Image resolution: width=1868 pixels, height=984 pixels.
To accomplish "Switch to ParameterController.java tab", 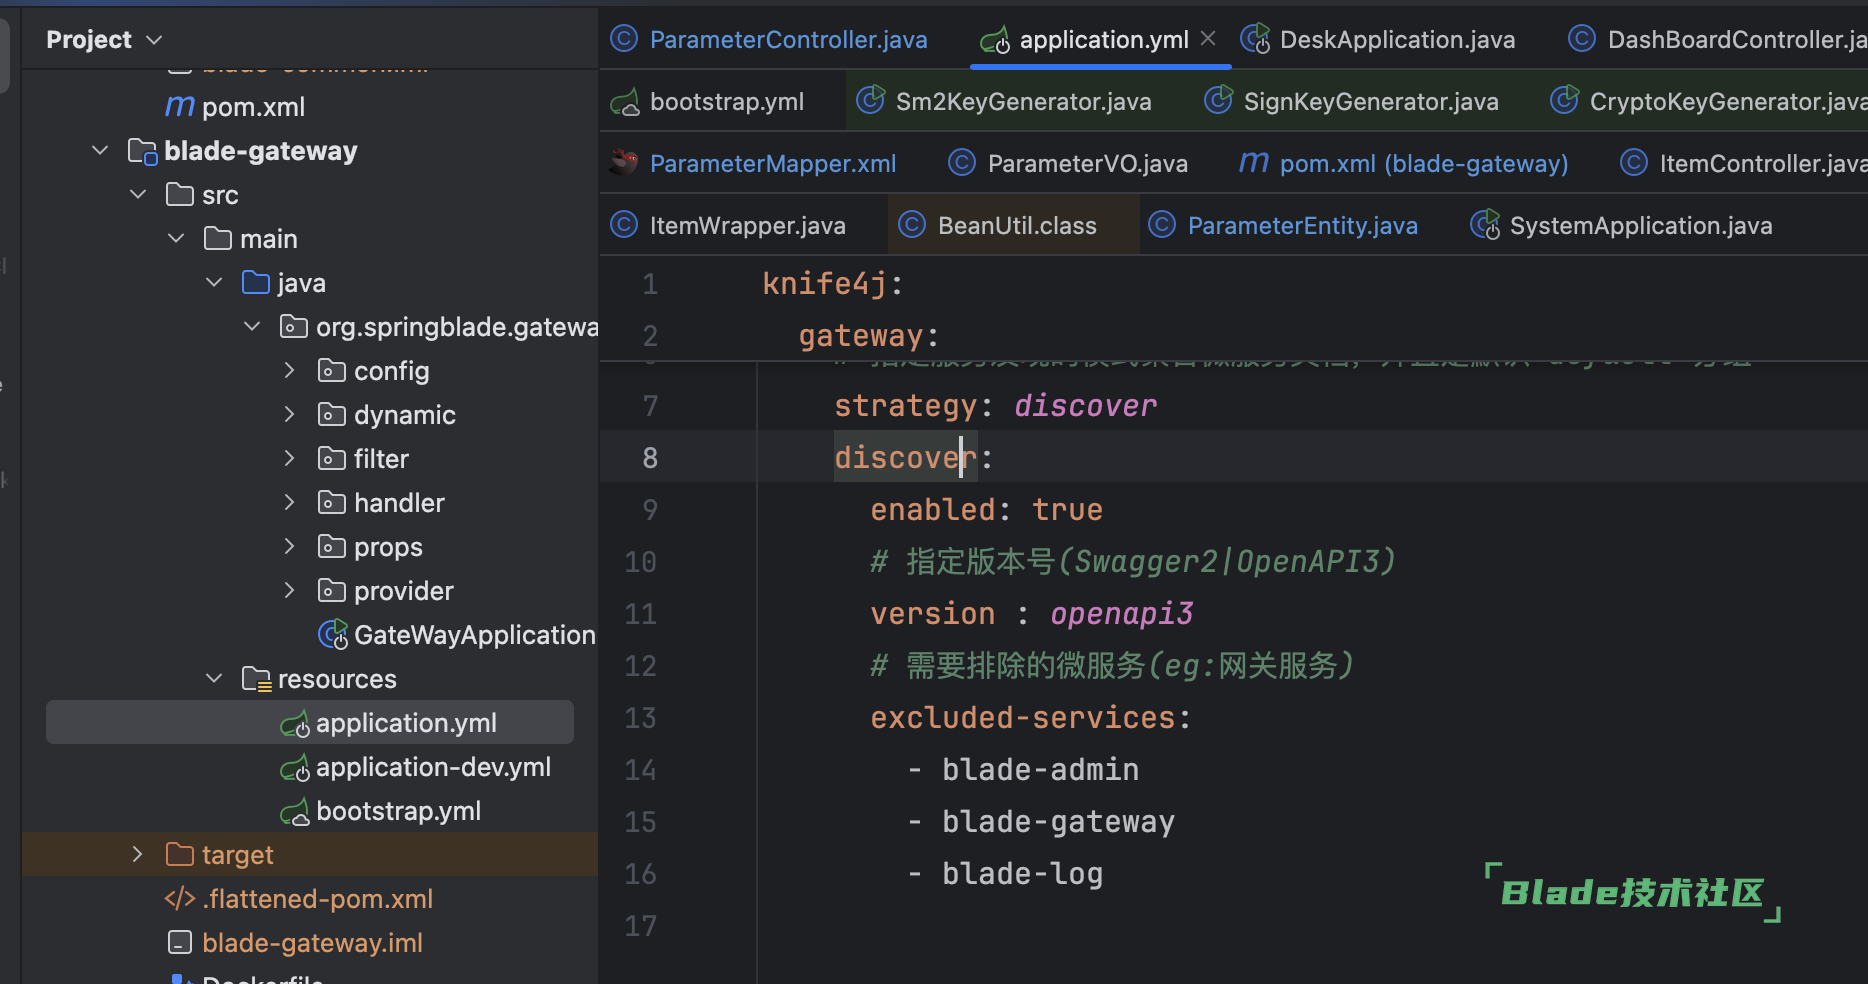I will (x=768, y=40).
